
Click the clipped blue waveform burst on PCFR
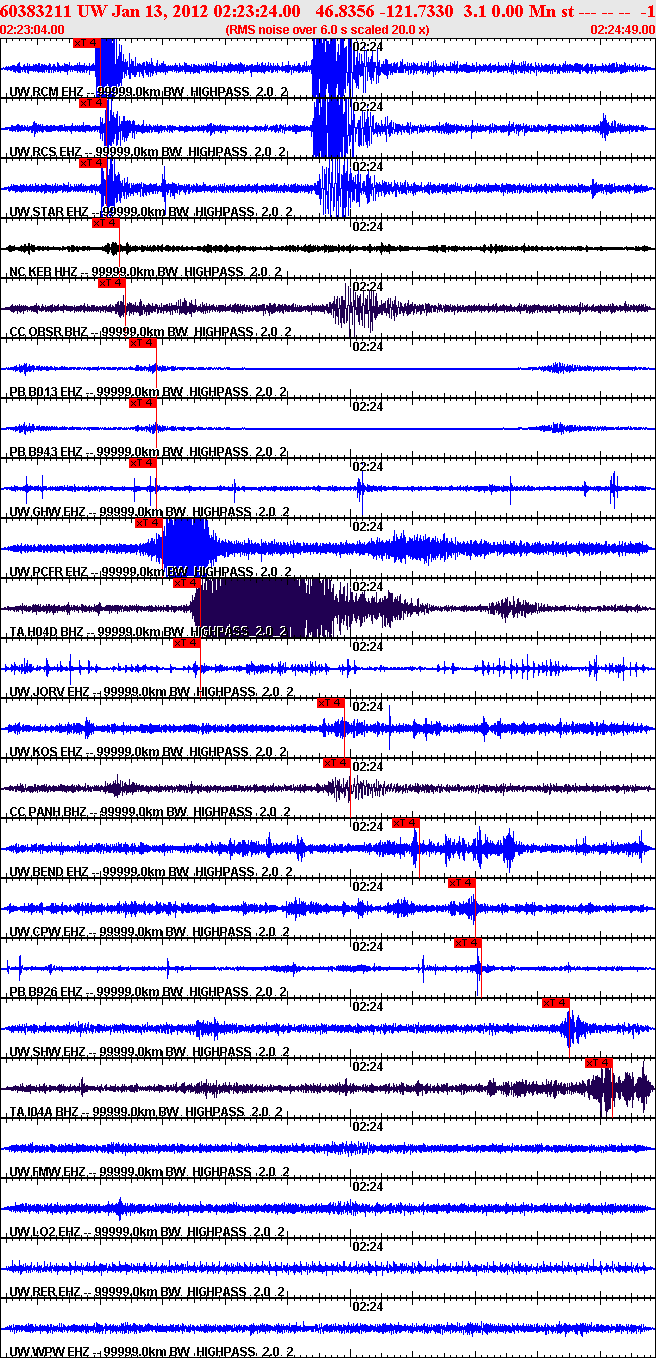coord(186,546)
